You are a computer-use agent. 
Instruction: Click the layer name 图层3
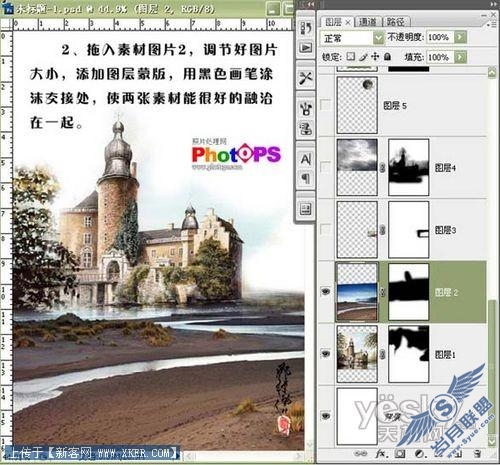445,230
